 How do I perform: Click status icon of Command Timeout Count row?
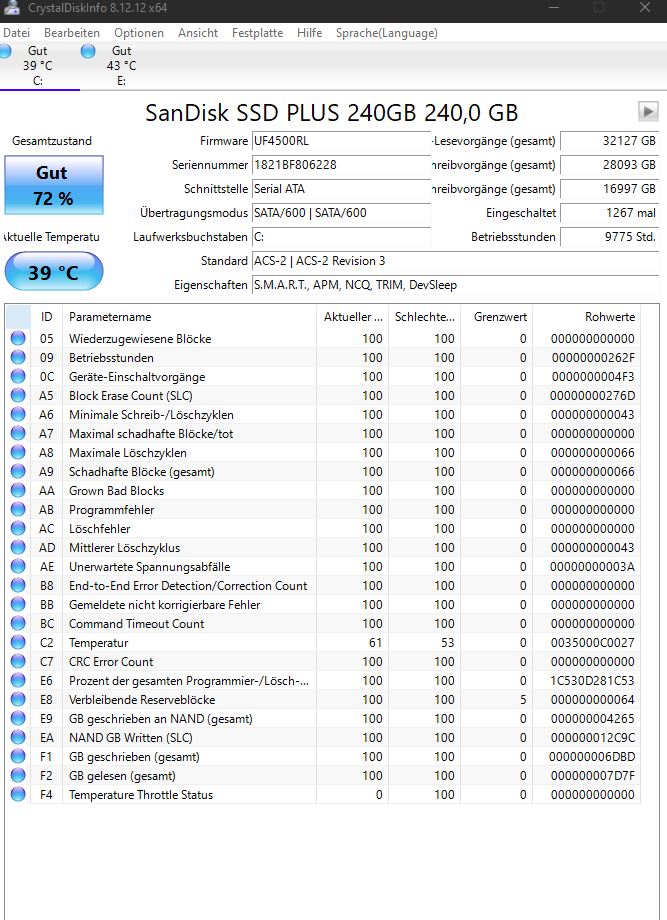point(18,623)
